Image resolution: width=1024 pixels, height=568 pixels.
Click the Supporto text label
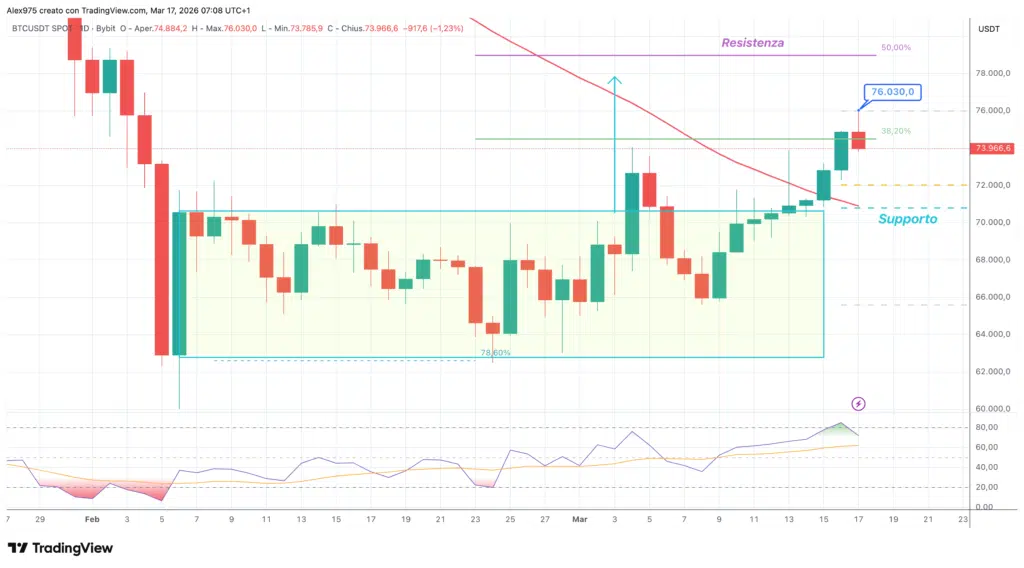point(908,218)
